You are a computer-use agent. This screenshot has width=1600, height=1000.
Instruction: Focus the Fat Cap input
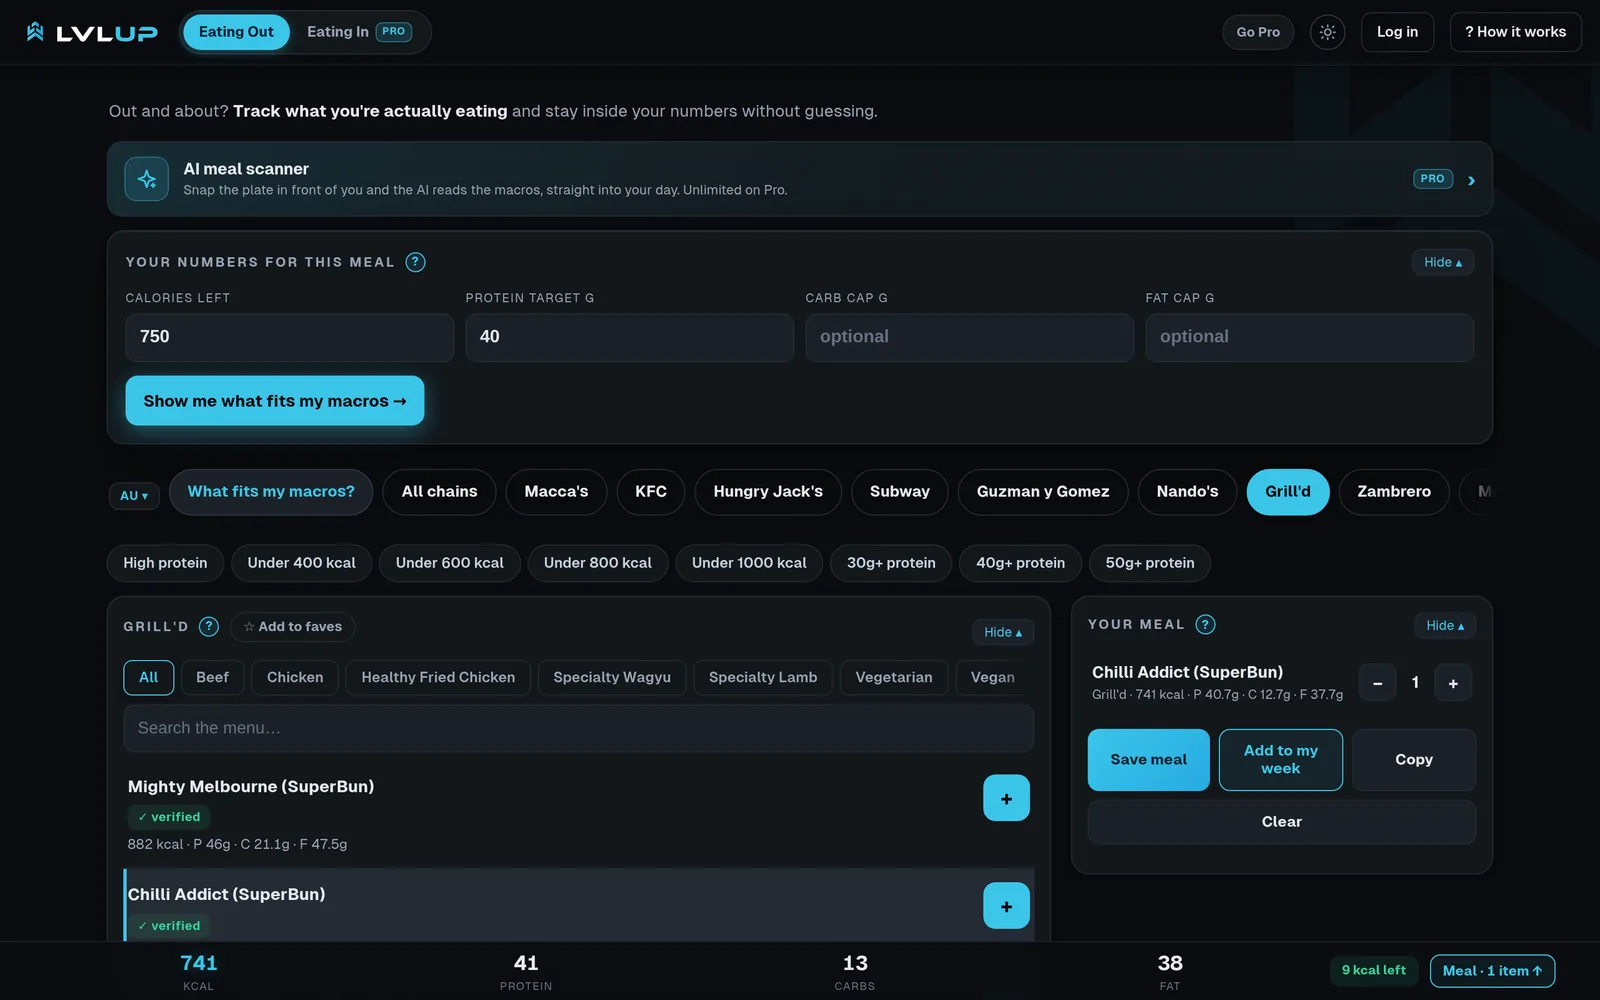pos(1310,337)
